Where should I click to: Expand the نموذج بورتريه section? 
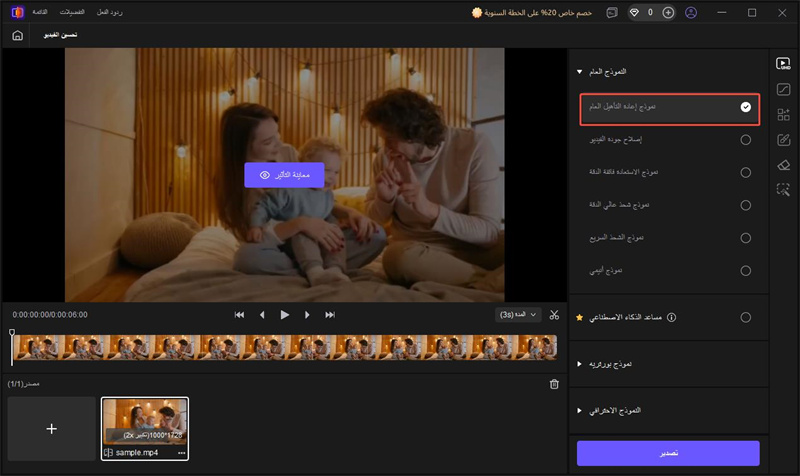pos(579,364)
